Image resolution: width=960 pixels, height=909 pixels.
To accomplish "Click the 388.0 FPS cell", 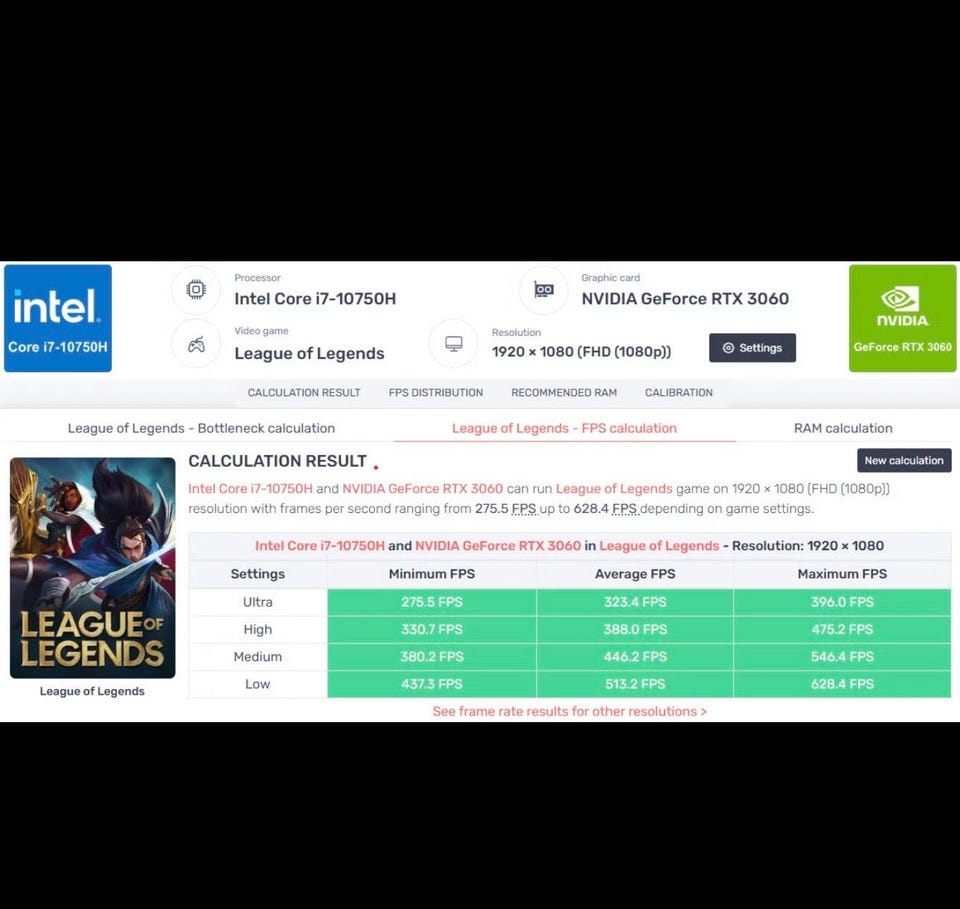I will click(635, 629).
